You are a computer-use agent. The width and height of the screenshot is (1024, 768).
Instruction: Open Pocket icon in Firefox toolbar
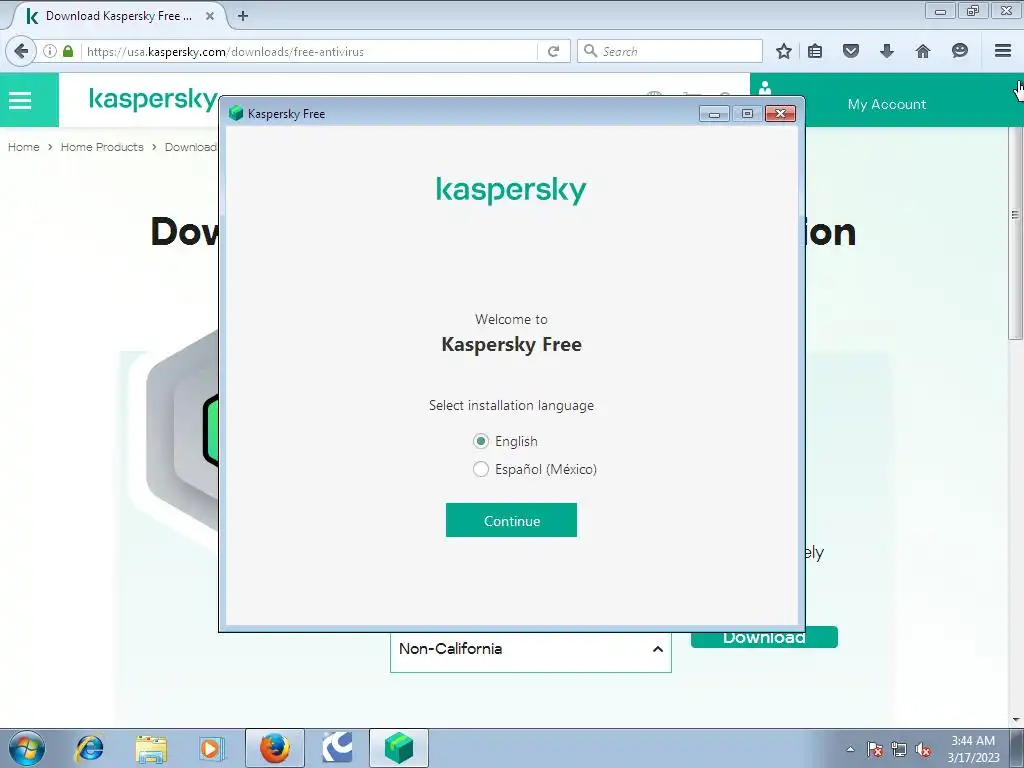(850, 51)
